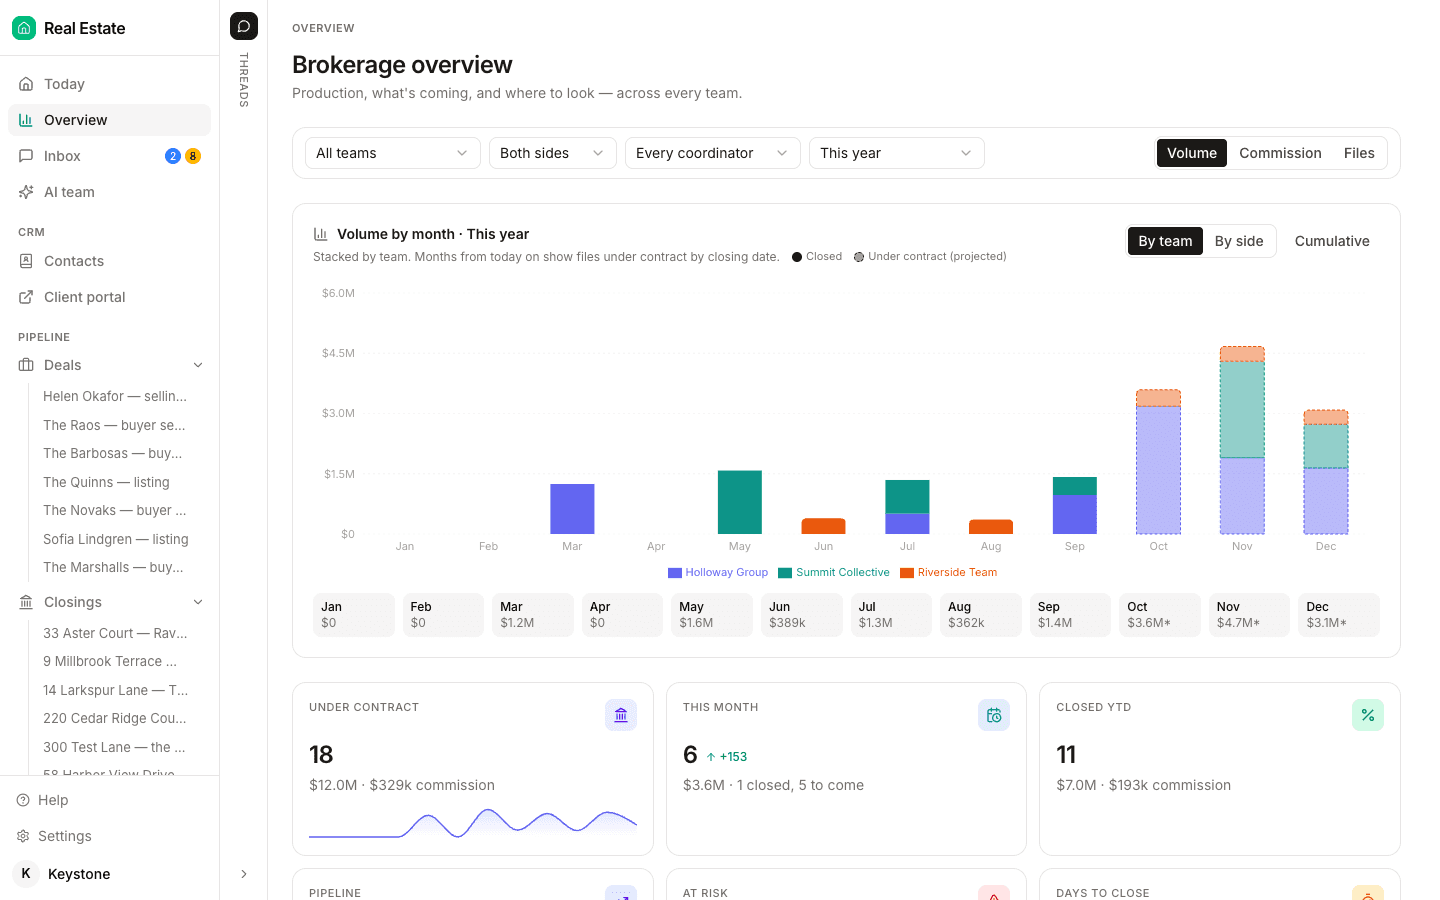
Task: Click the Oct $3.6M month tile
Action: (x=1159, y=615)
